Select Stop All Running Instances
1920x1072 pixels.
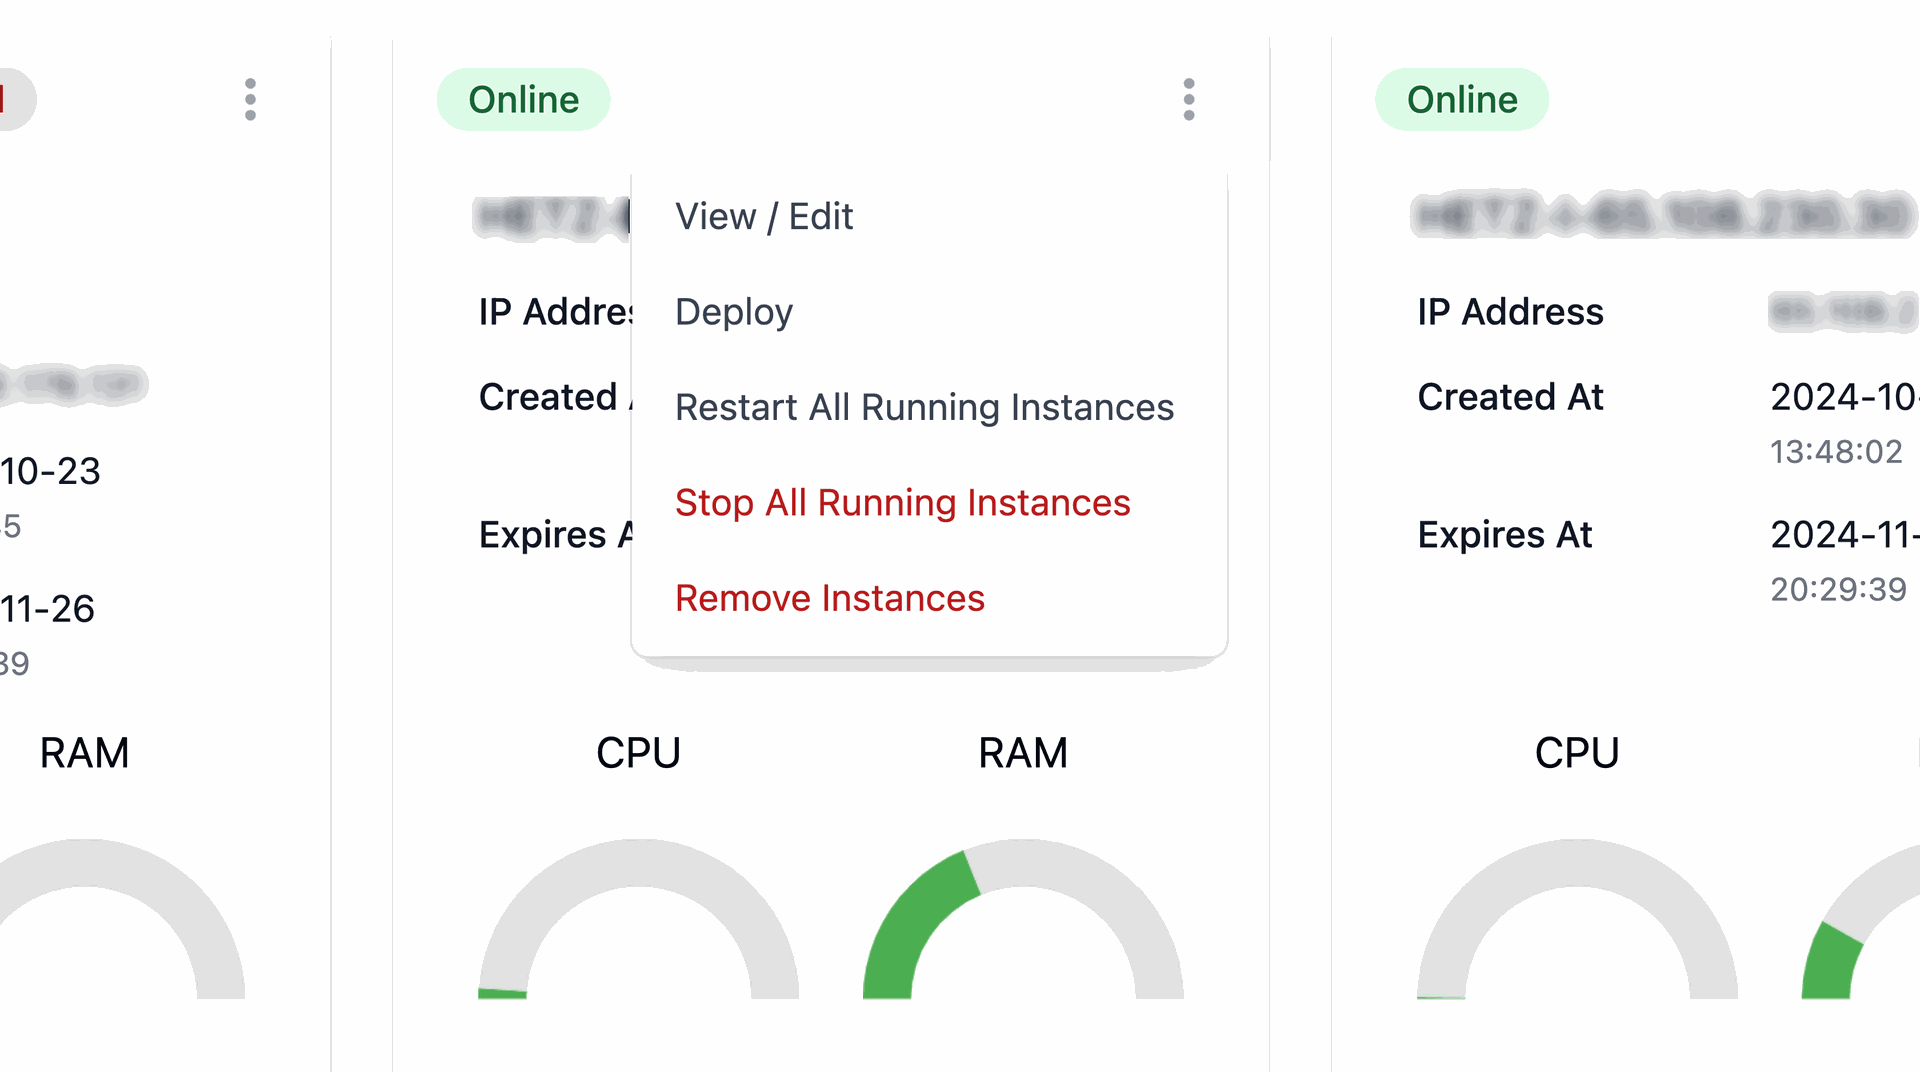pos(902,503)
